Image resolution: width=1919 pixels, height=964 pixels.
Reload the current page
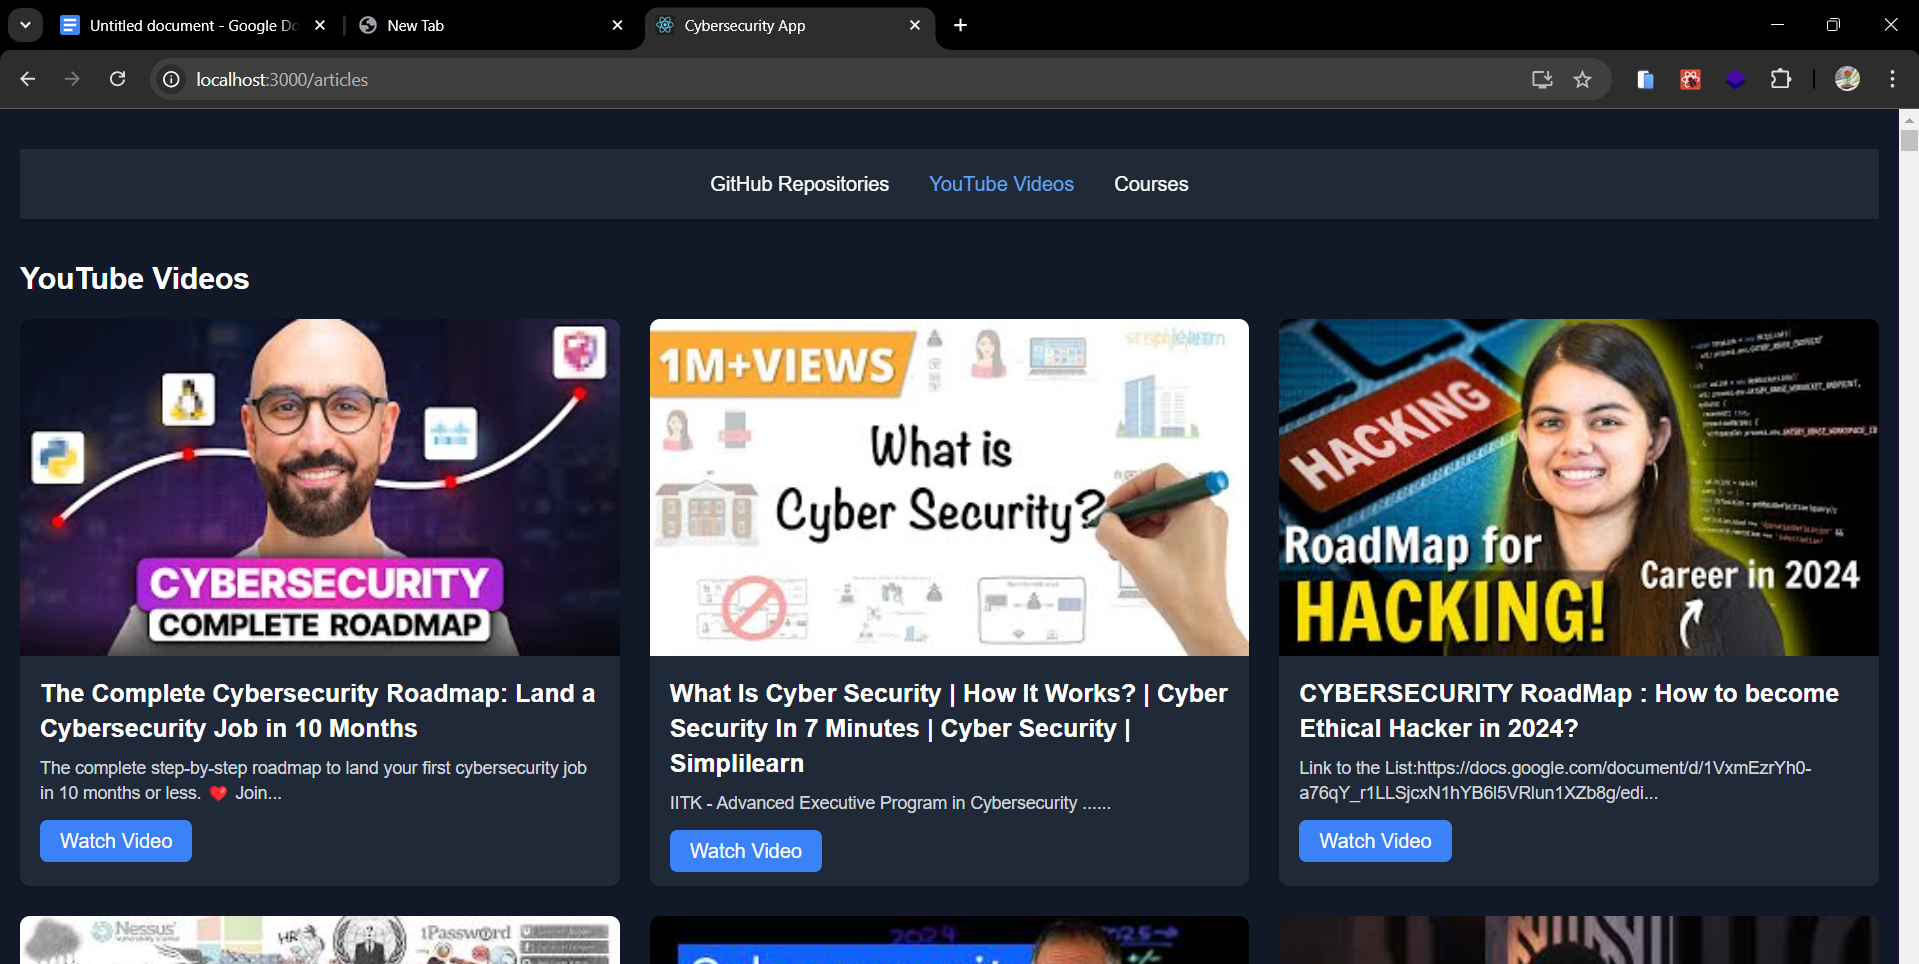click(x=117, y=79)
